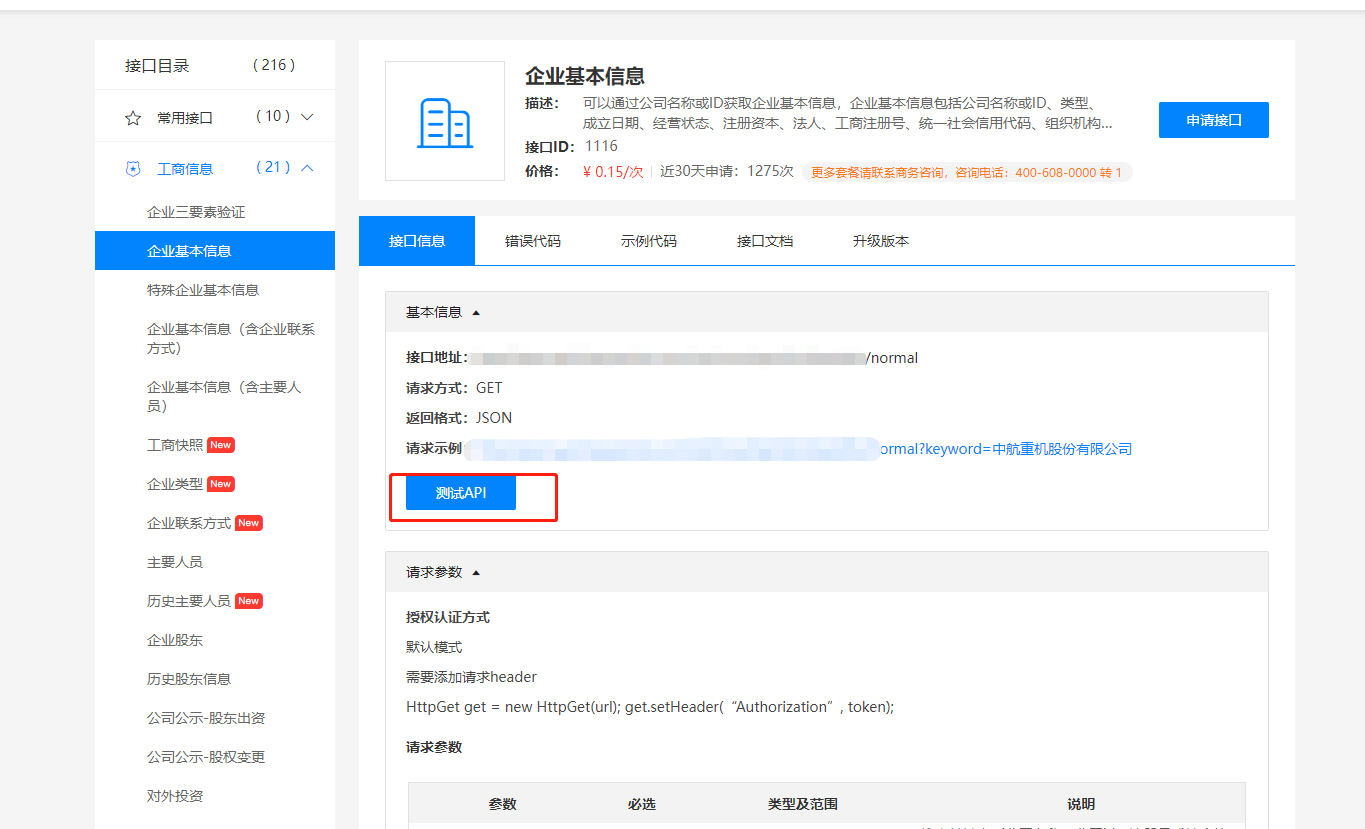Select the 升级版本 tab
The height and width of the screenshot is (829, 1365).
point(881,241)
